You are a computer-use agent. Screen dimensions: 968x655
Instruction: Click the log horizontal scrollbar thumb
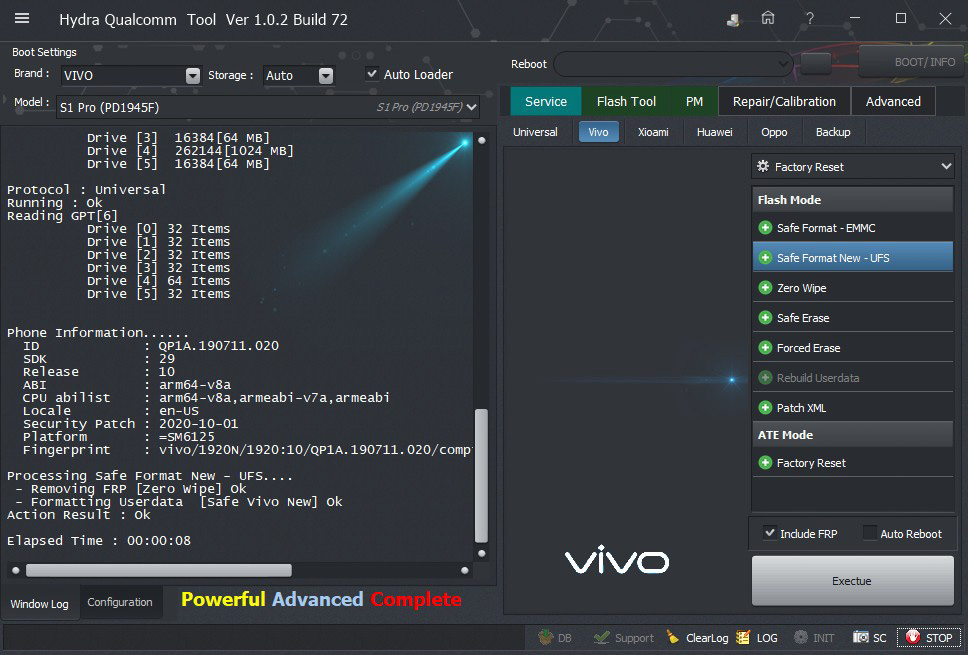pos(159,570)
